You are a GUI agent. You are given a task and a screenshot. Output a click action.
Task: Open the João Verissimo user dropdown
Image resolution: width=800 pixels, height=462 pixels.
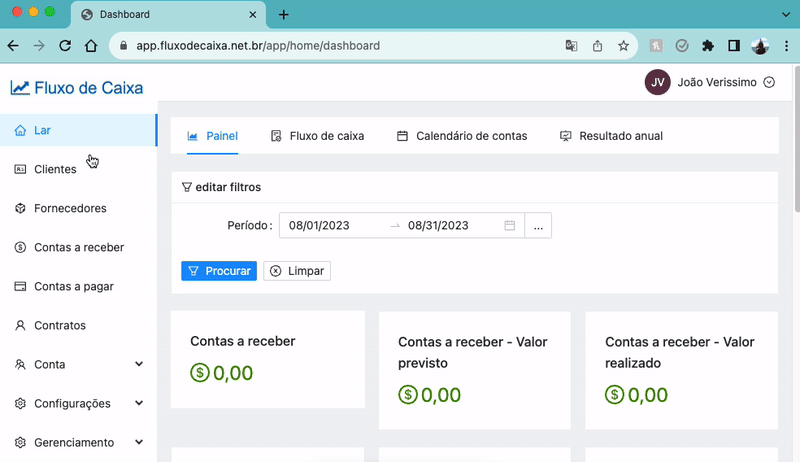[710, 82]
